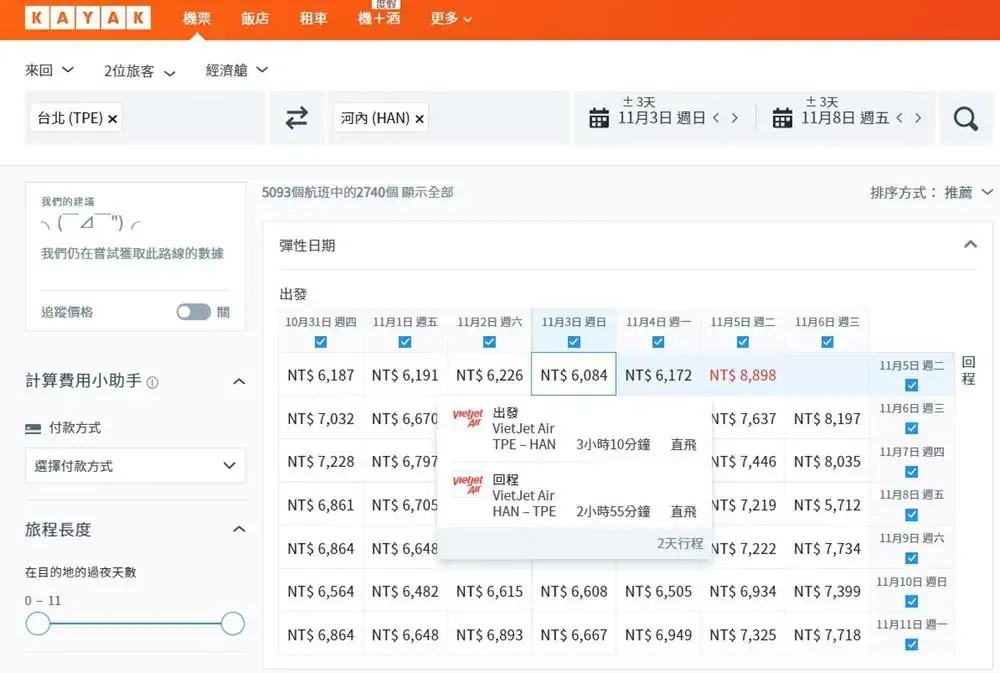Open the 排序方式 推薦 sort dropdown
This screenshot has width=1000, height=673.
pyautogui.click(x=932, y=192)
